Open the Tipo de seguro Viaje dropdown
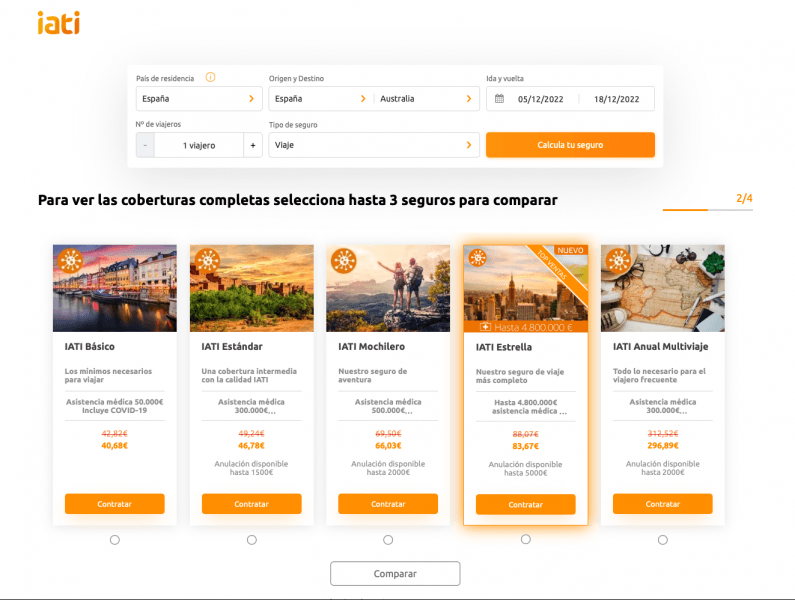Viewport: 795px width, 600px height. coord(374,145)
